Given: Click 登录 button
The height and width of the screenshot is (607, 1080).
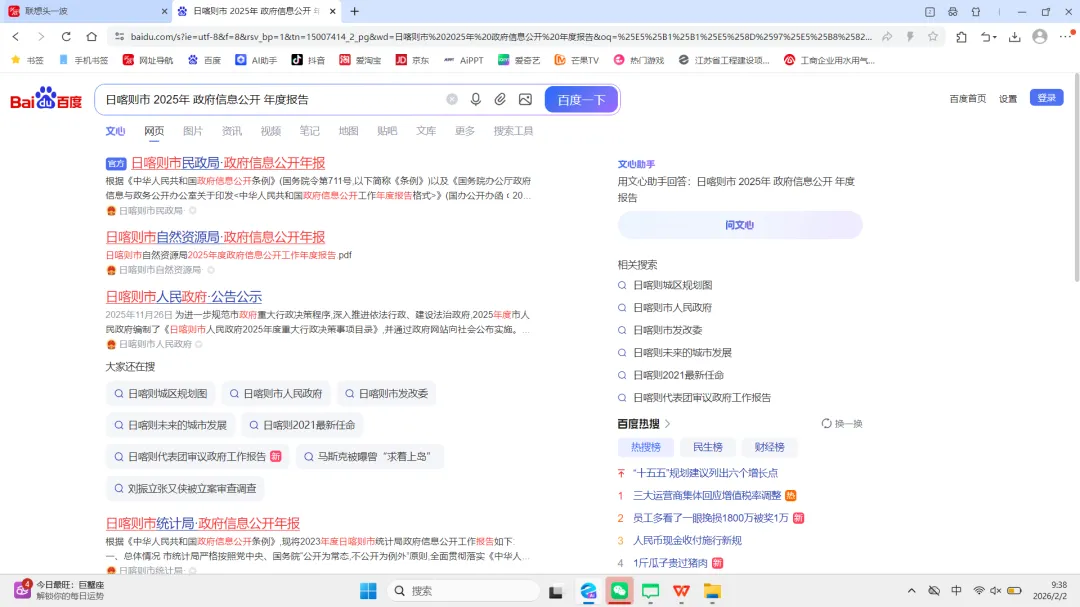Looking at the screenshot, I should 1047,98.
